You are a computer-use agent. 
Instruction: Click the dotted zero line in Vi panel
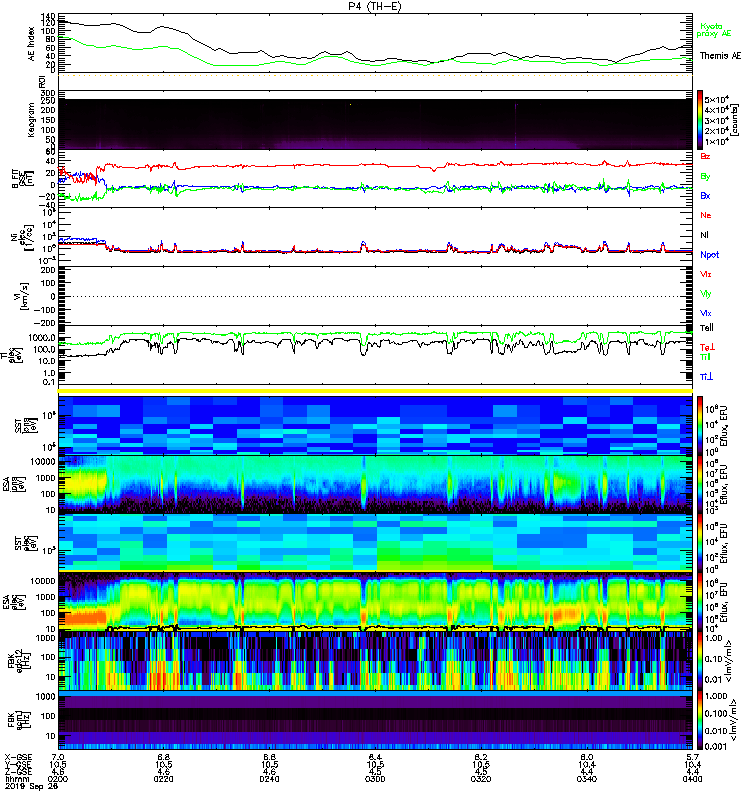[x=376, y=296]
